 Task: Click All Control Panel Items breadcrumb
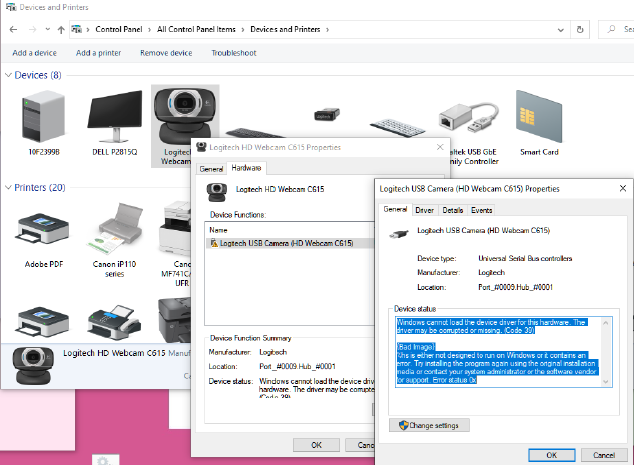pyautogui.click(x=196, y=29)
